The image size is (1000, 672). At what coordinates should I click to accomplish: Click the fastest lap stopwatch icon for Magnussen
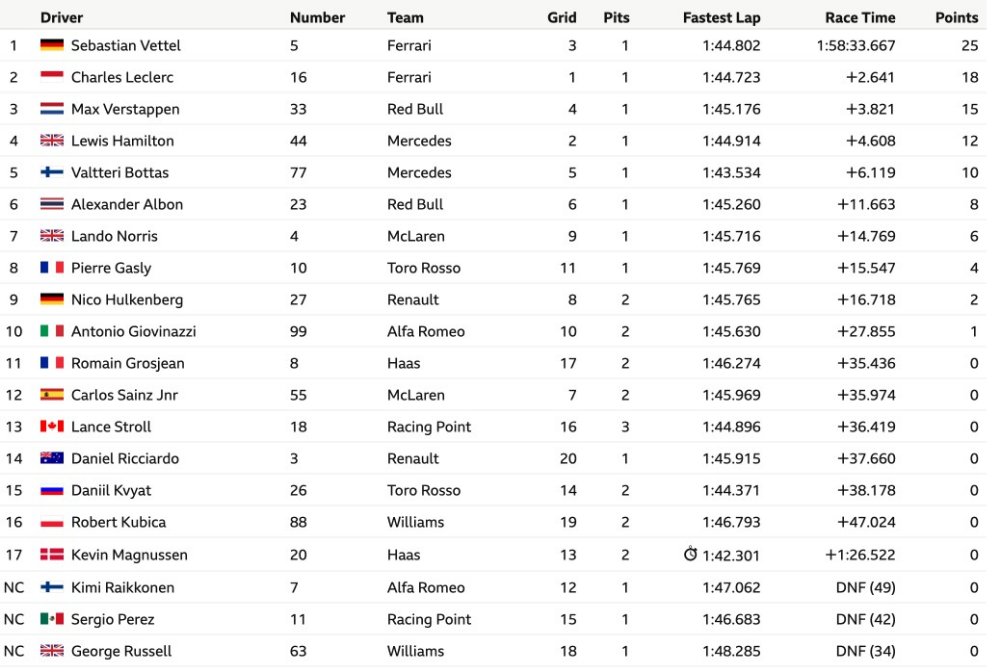pos(690,554)
